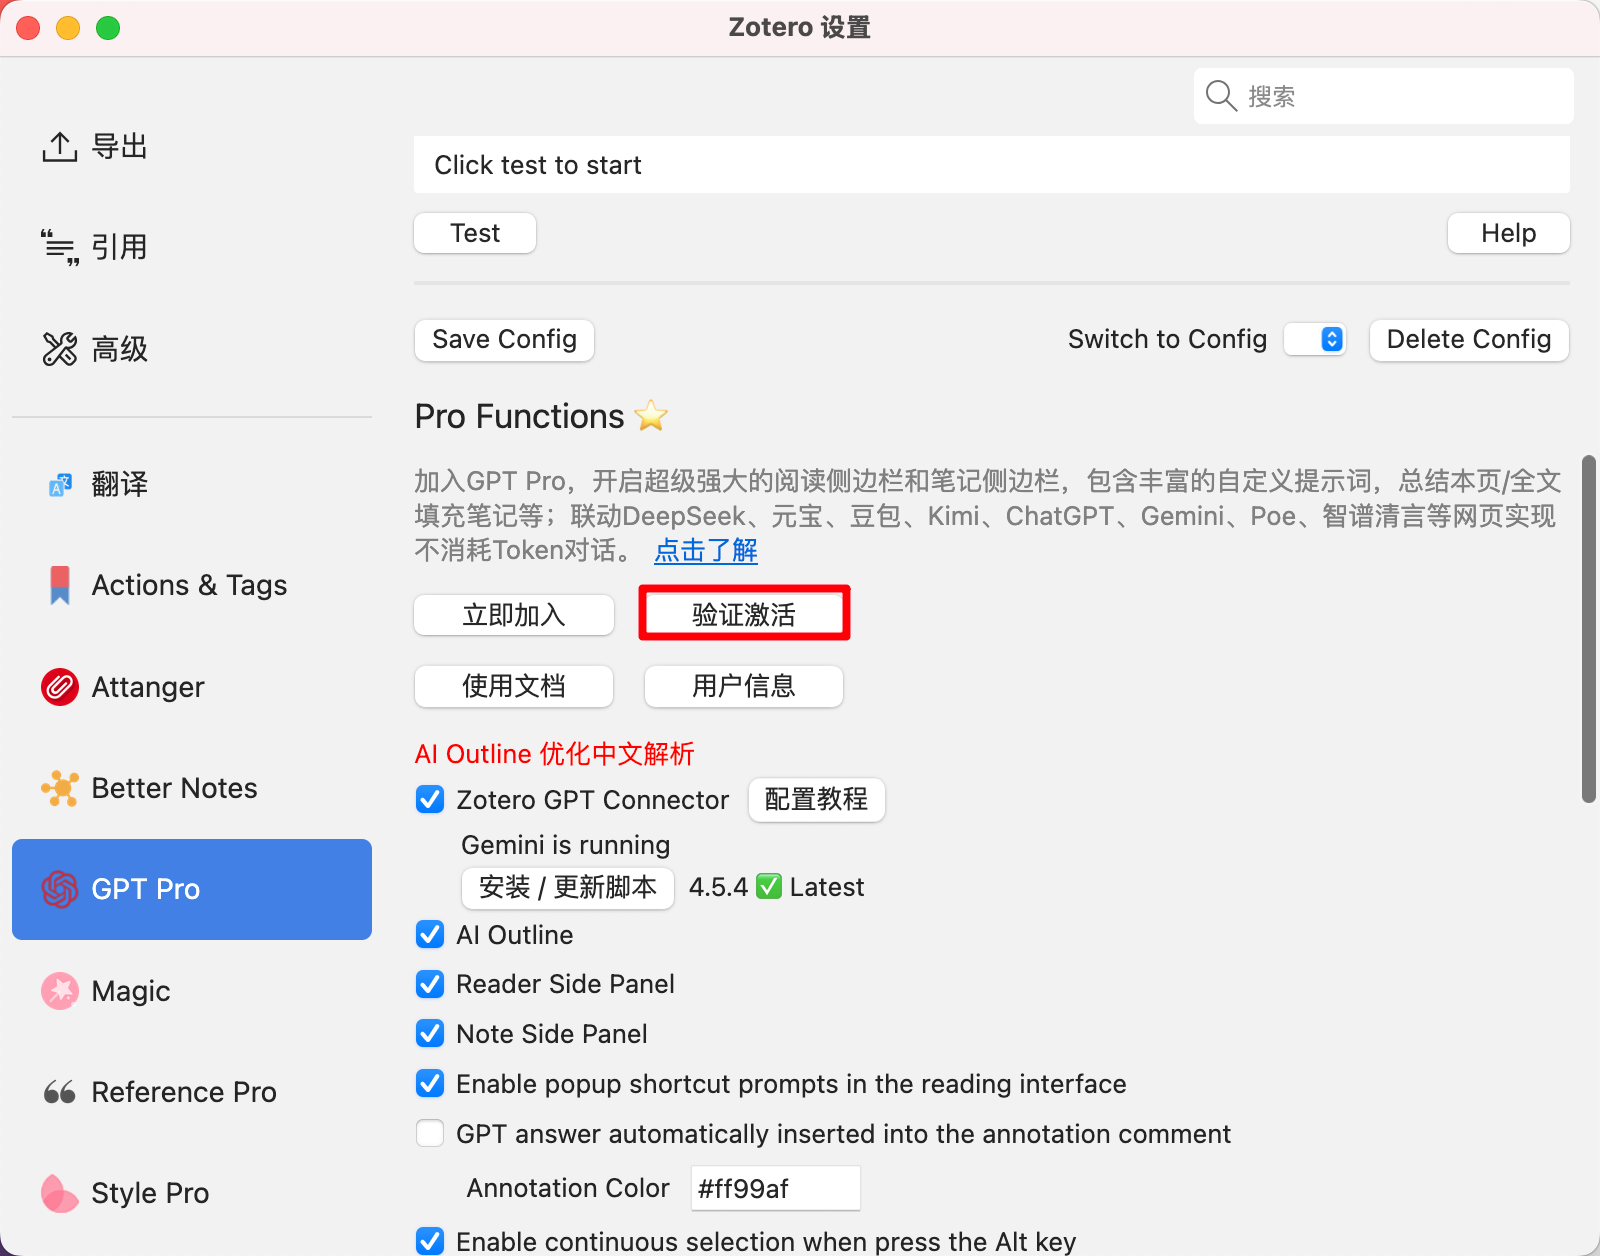This screenshot has height=1256, width=1600.
Task: Toggle continuous selection with Alt key
Action: 430,1242
